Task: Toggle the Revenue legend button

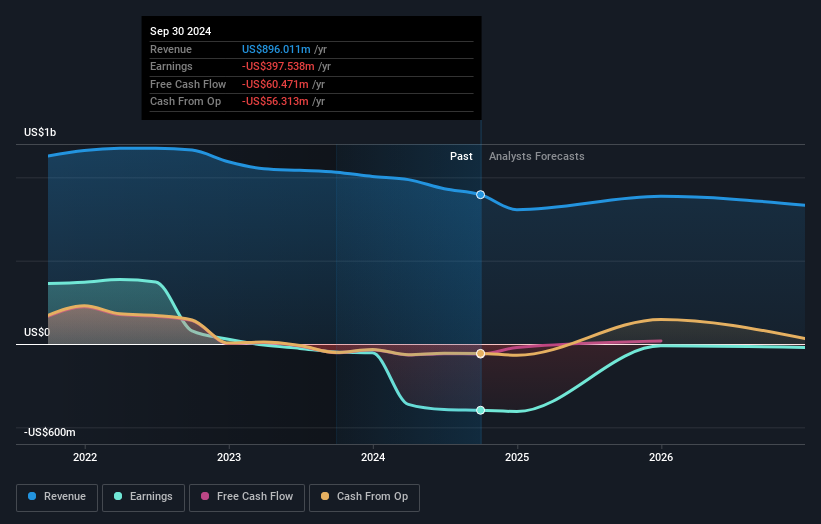Action: pos(57,497)
